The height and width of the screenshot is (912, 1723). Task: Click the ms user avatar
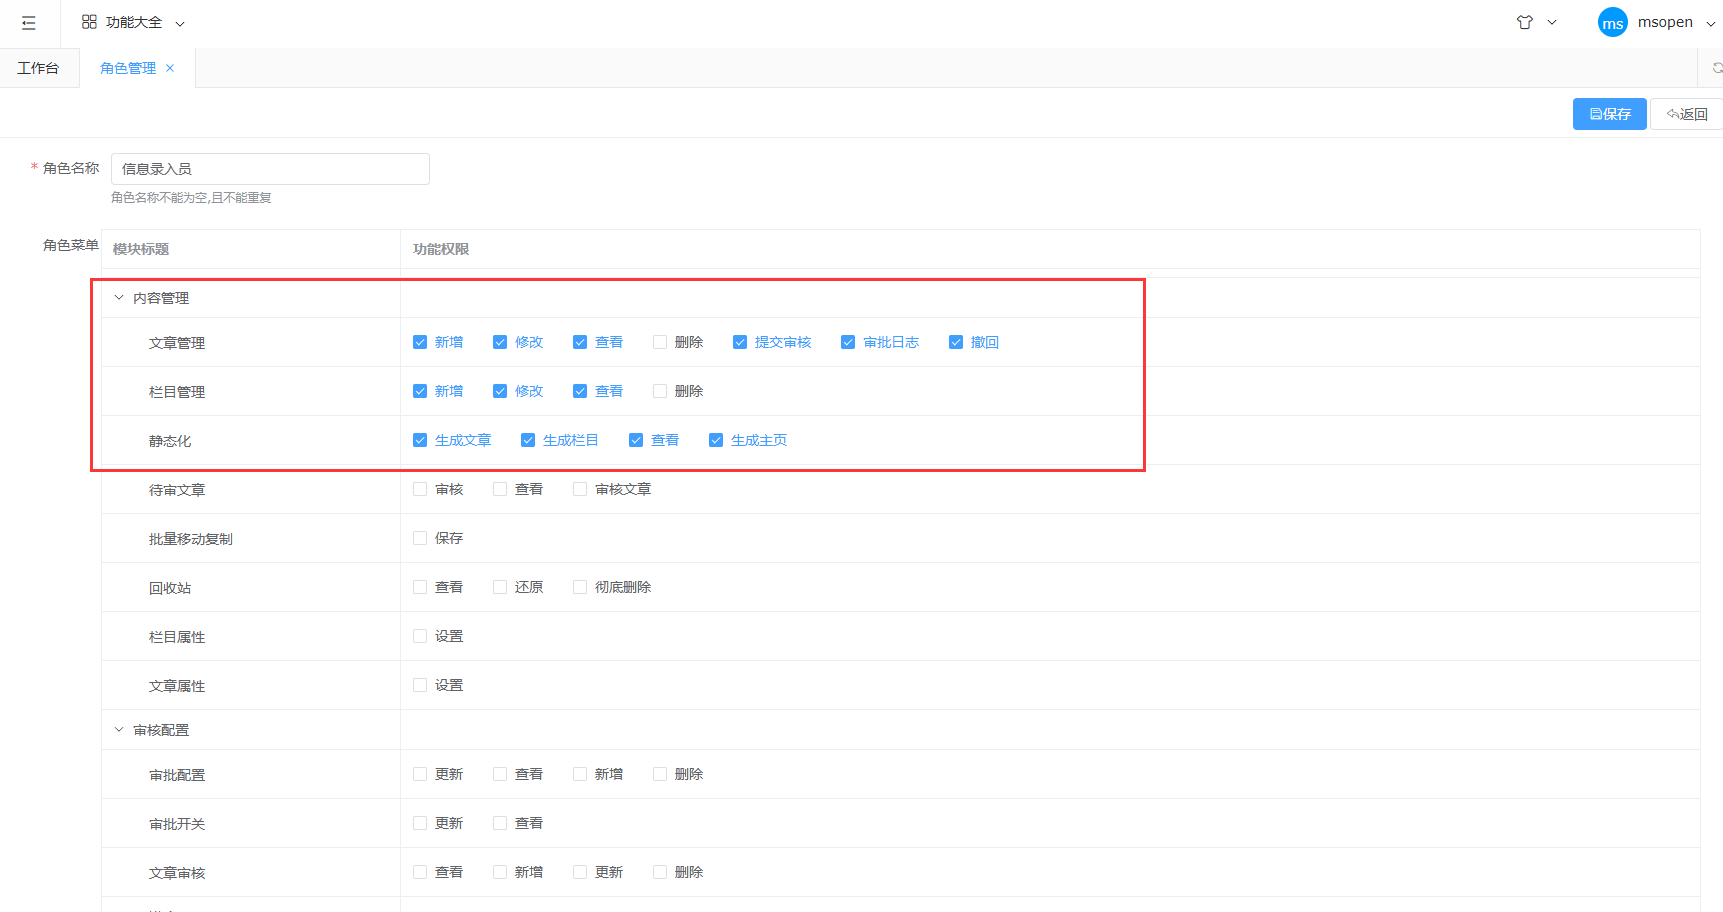(x=1612, y=23)
